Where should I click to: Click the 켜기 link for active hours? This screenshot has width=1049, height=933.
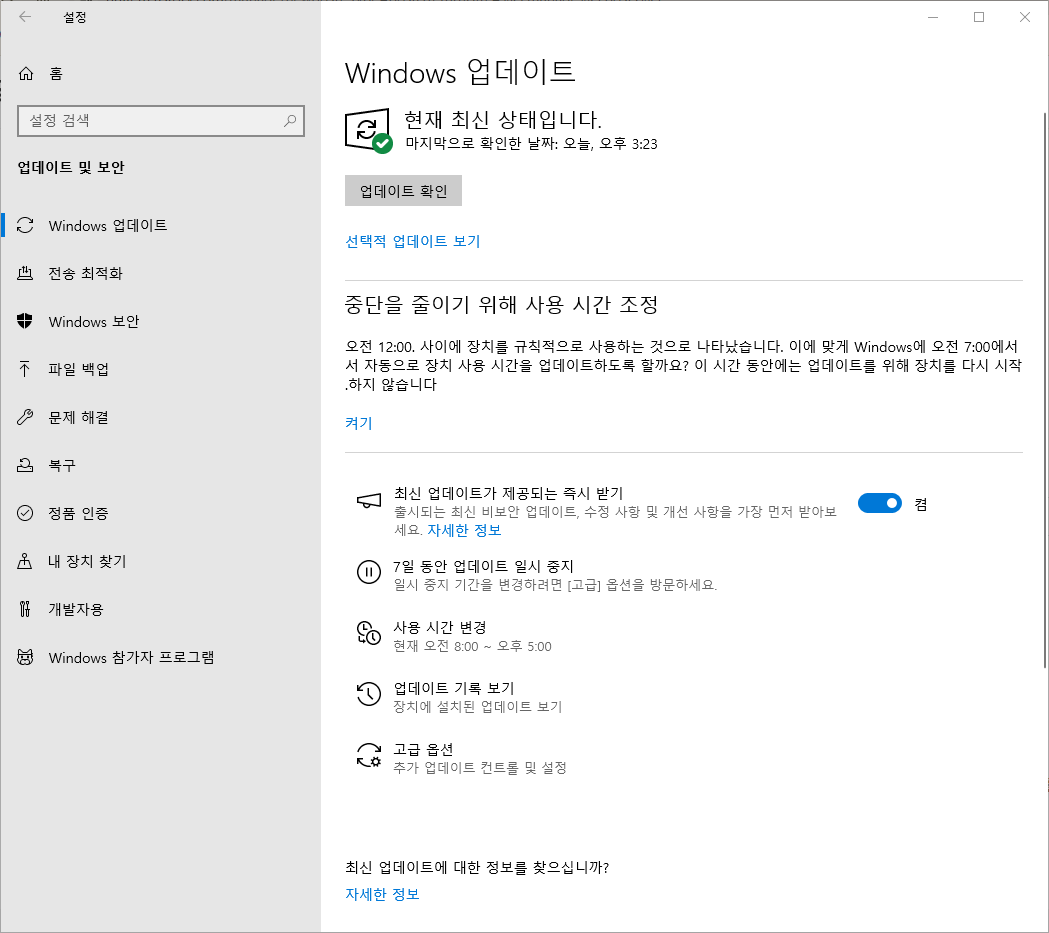(x=359, y=423)
